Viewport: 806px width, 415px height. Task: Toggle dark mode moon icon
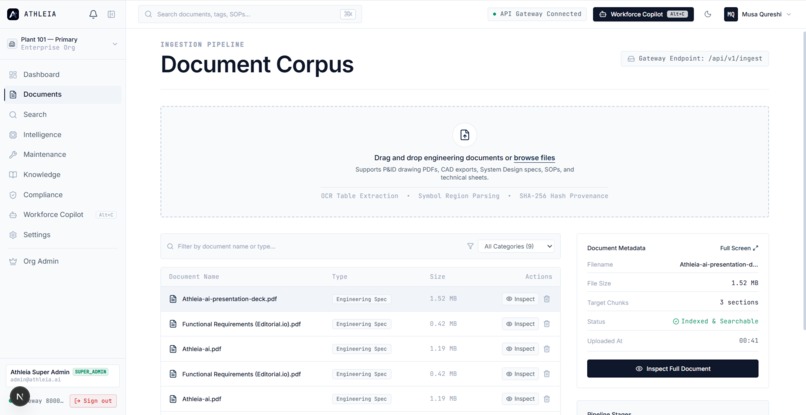pos(708,14)
